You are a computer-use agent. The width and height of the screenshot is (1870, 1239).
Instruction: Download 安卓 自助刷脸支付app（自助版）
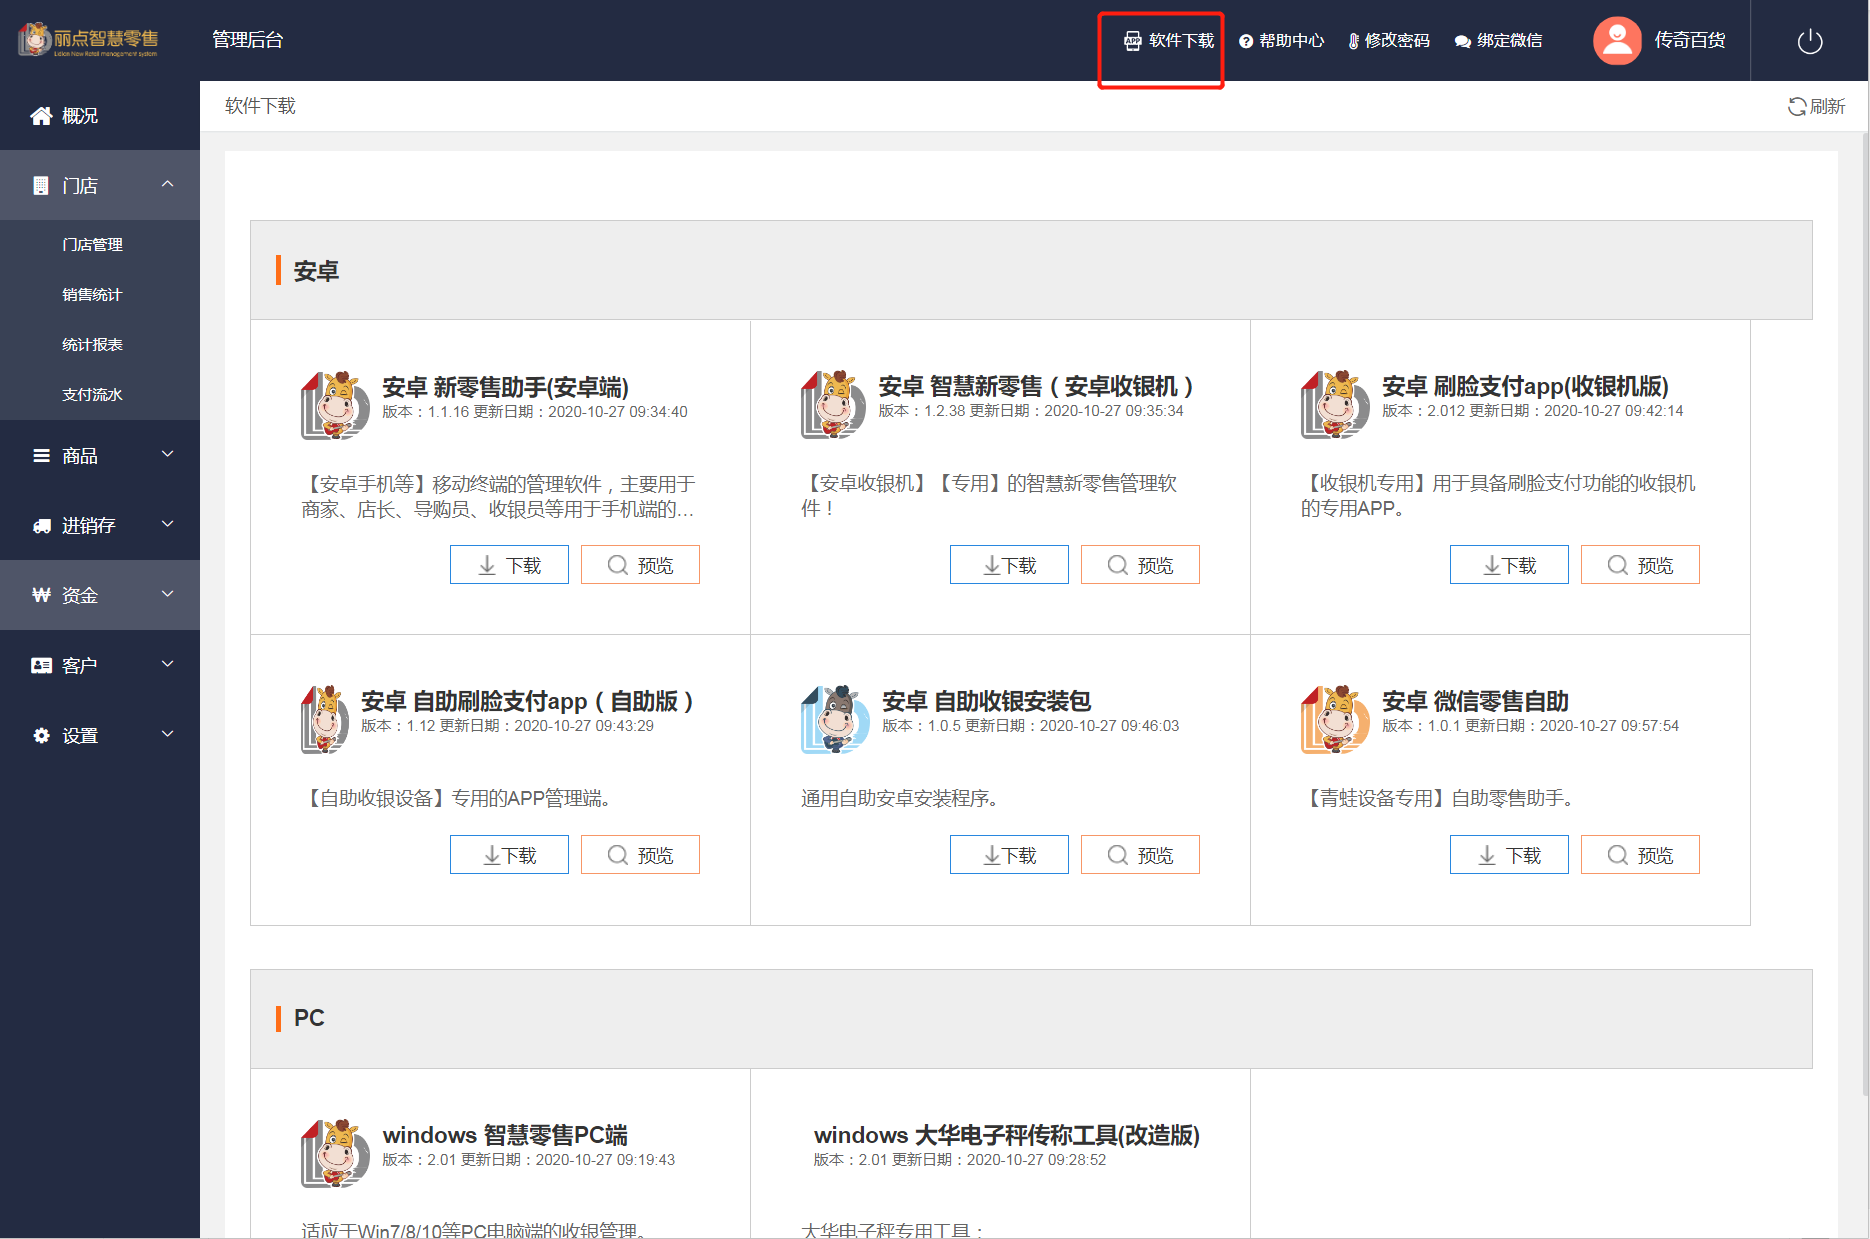pyautogui.click(x=509, y=855)
